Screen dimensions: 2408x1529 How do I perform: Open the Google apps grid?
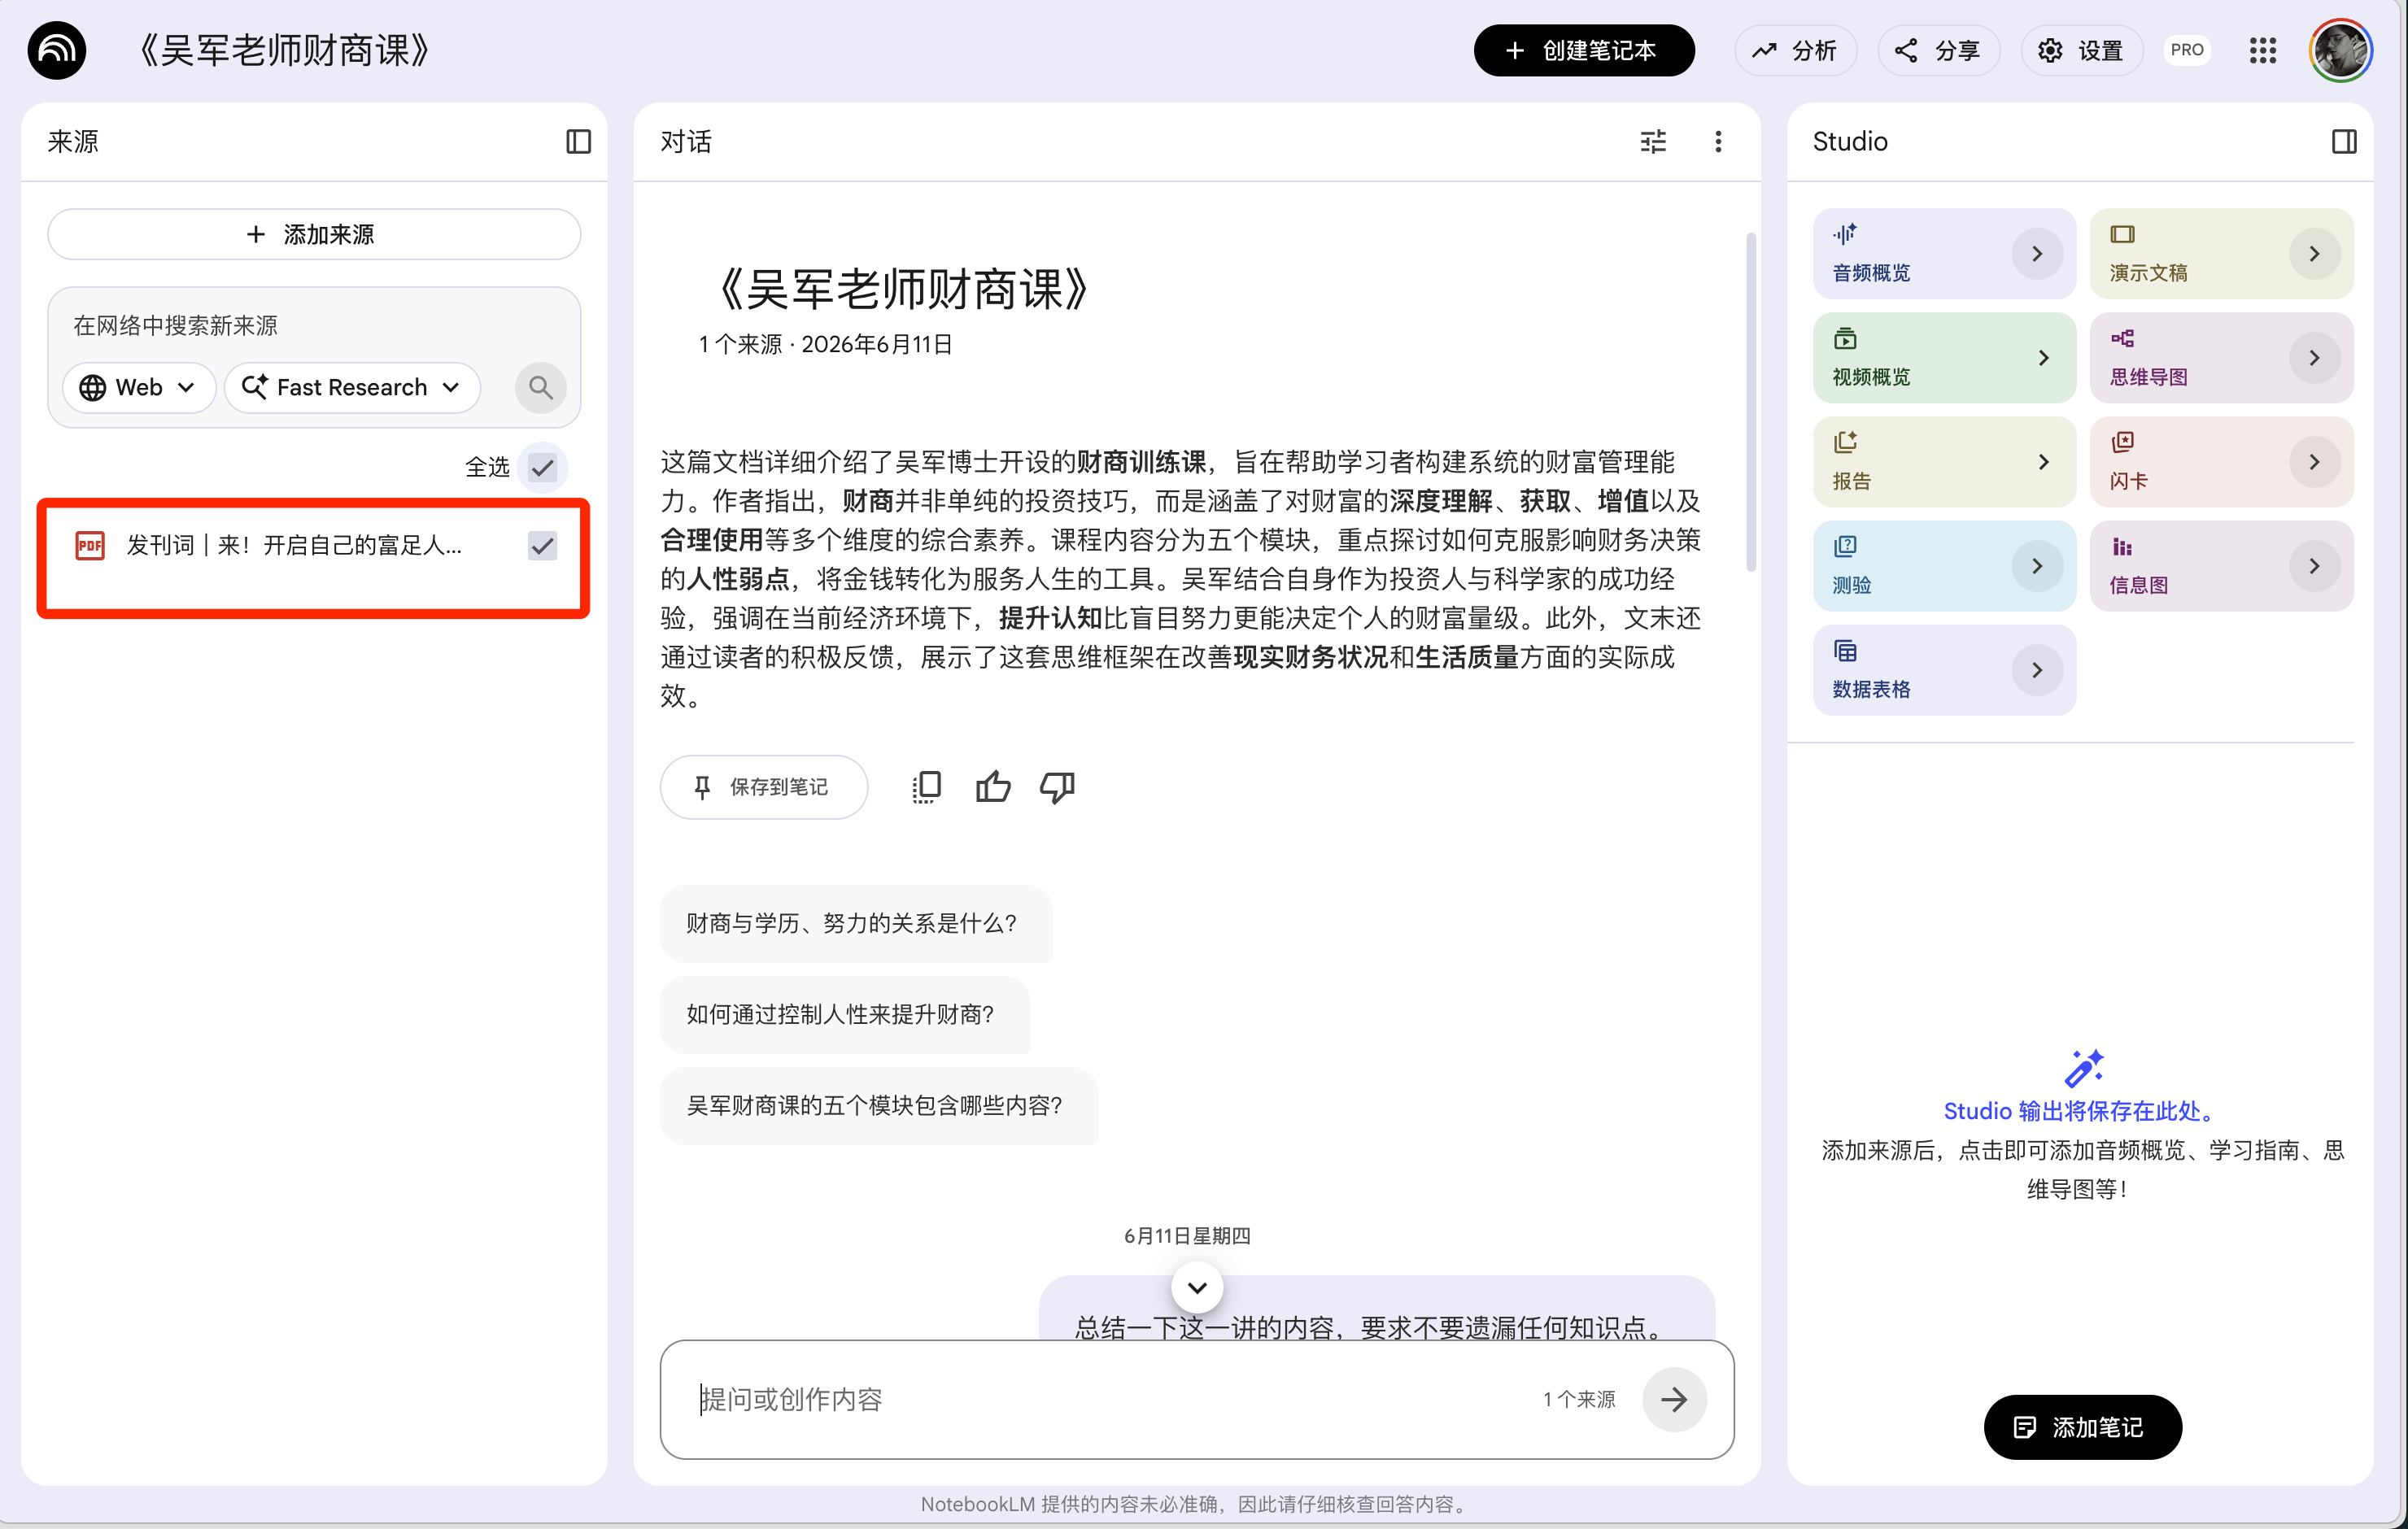(x=2262, y=50)
